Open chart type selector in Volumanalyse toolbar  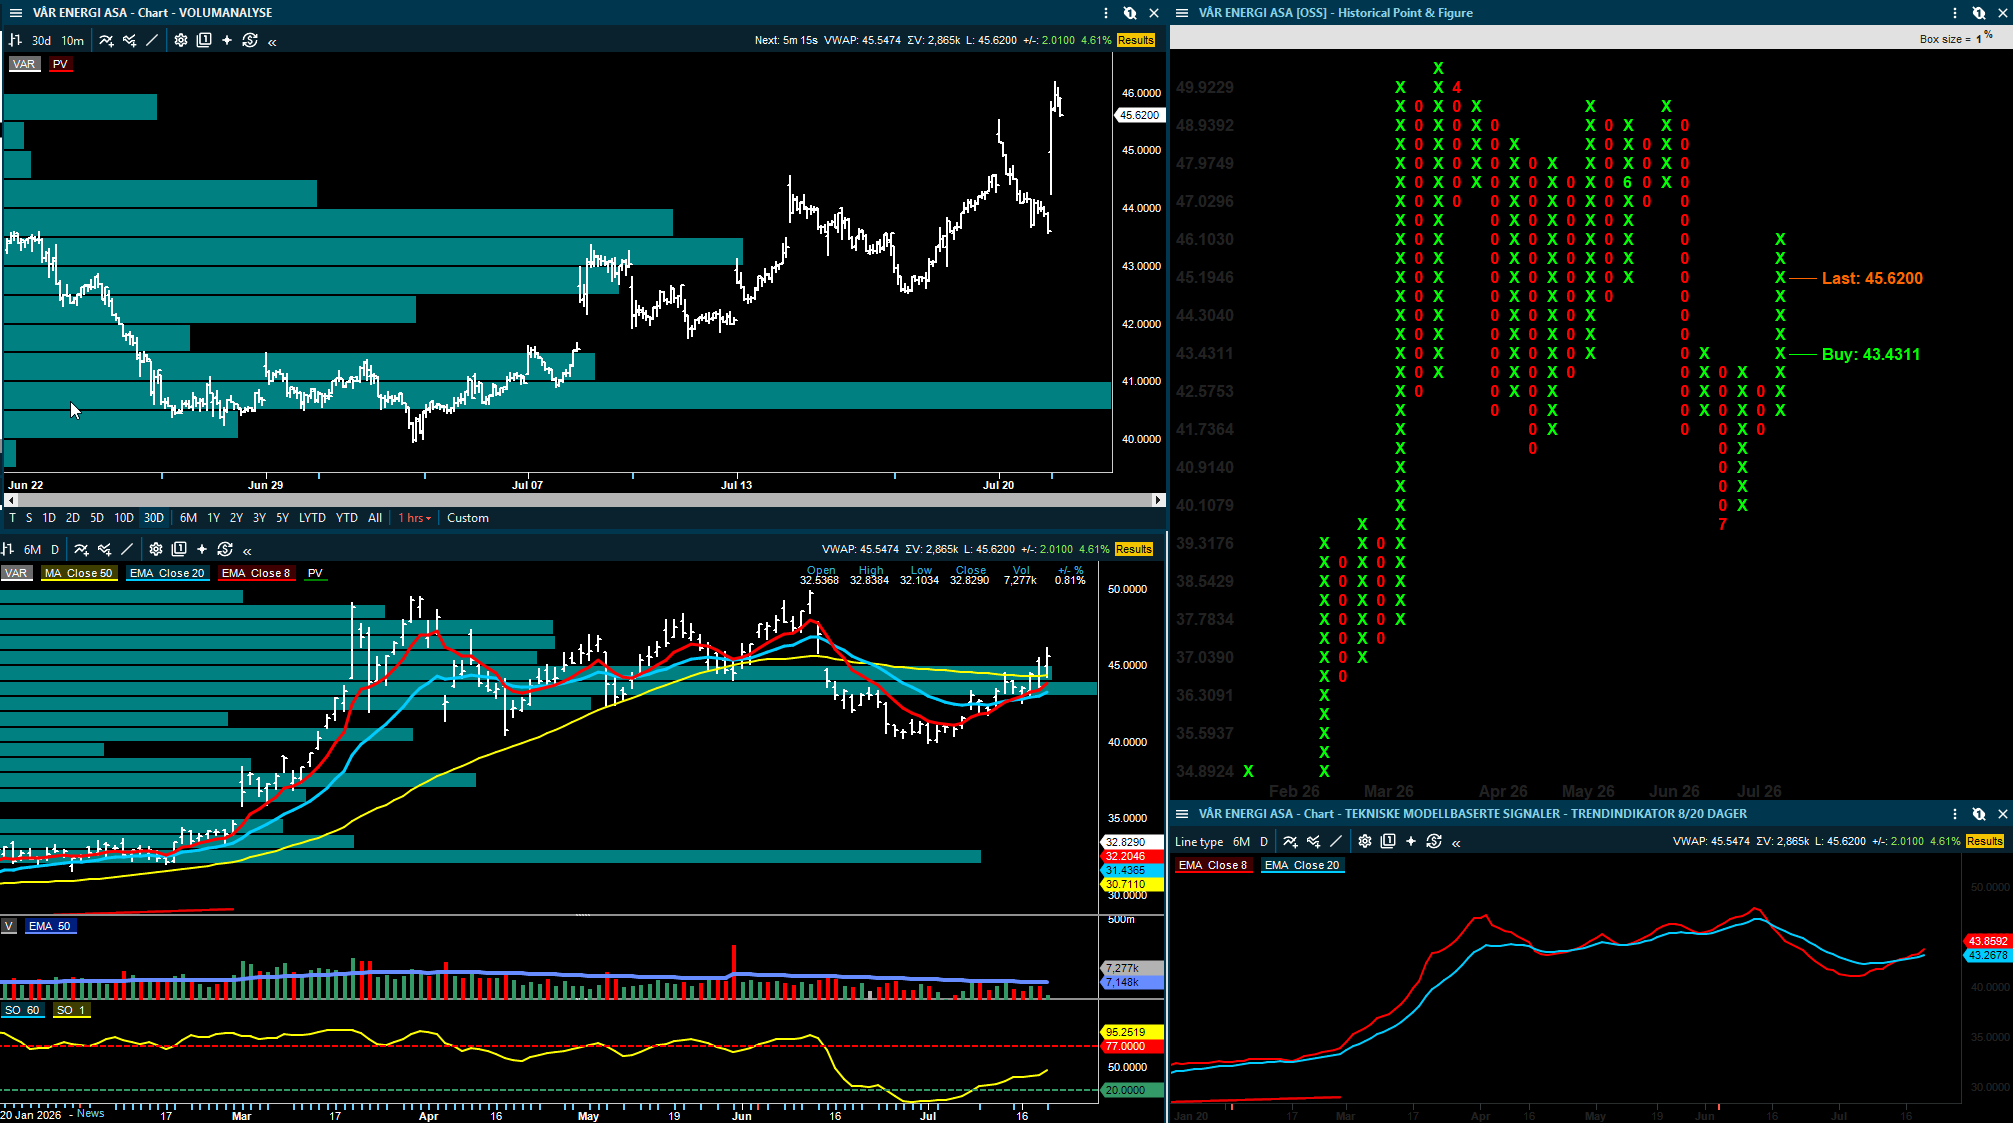pyautogui.click(x=15, y=40)
